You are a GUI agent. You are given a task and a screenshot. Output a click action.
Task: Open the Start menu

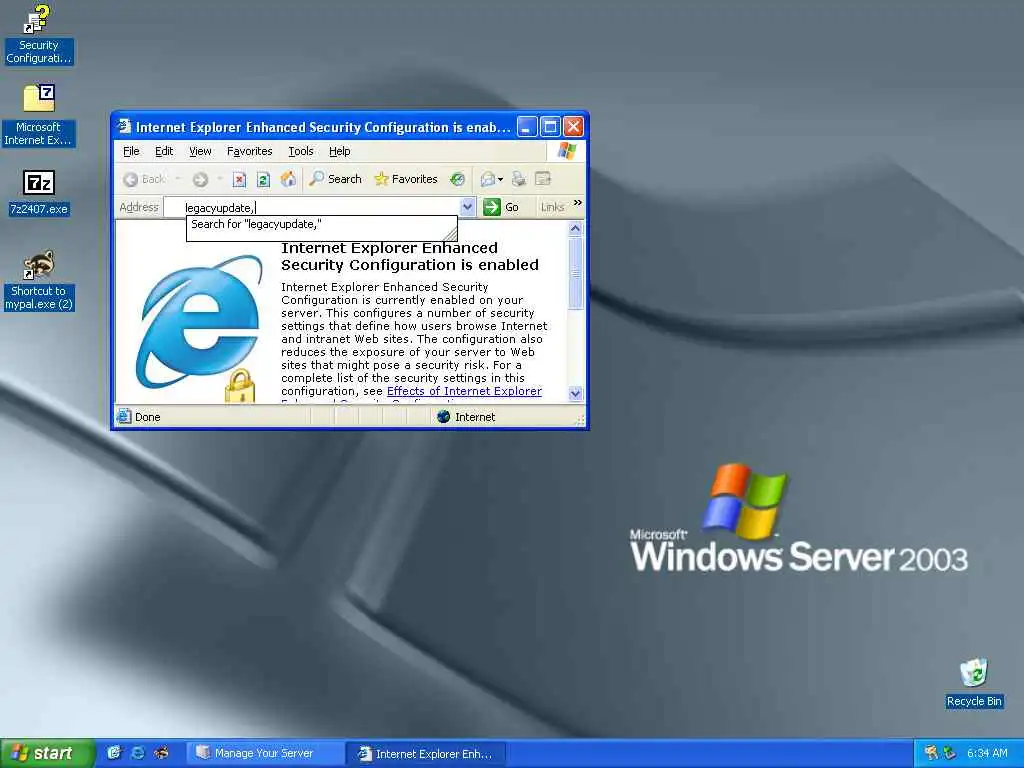pos(47,754)
